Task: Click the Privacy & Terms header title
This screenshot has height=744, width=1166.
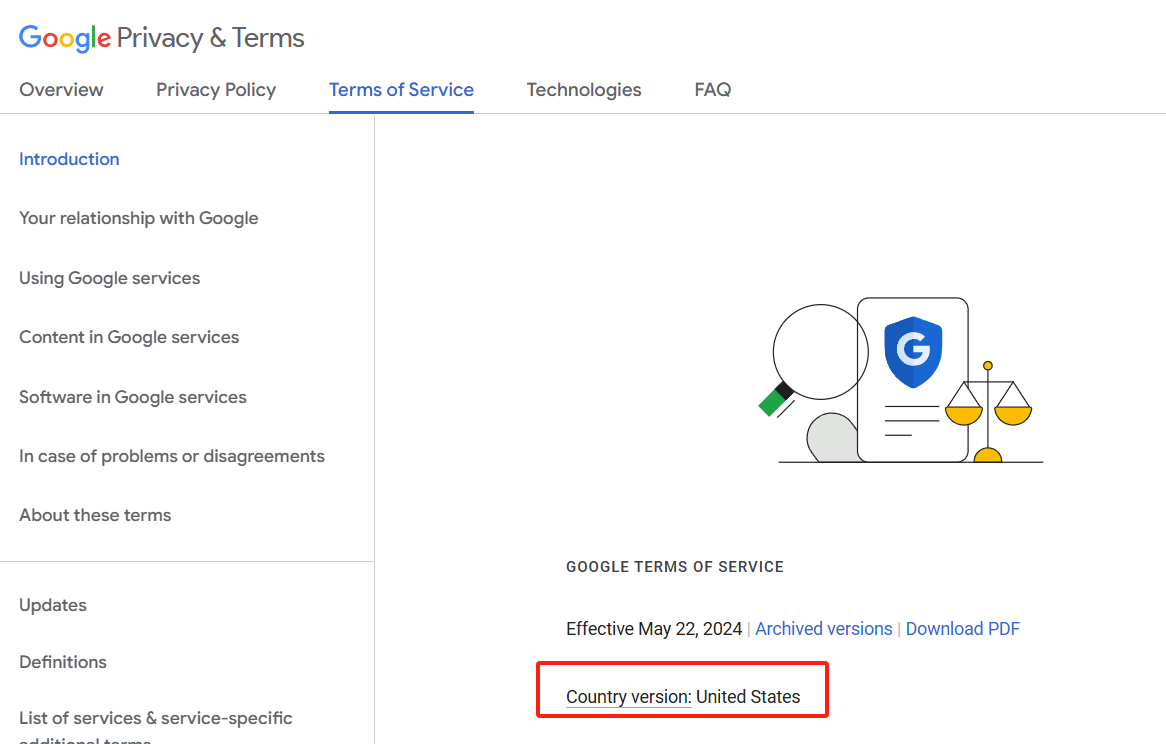Action: [x=210, y=38]
